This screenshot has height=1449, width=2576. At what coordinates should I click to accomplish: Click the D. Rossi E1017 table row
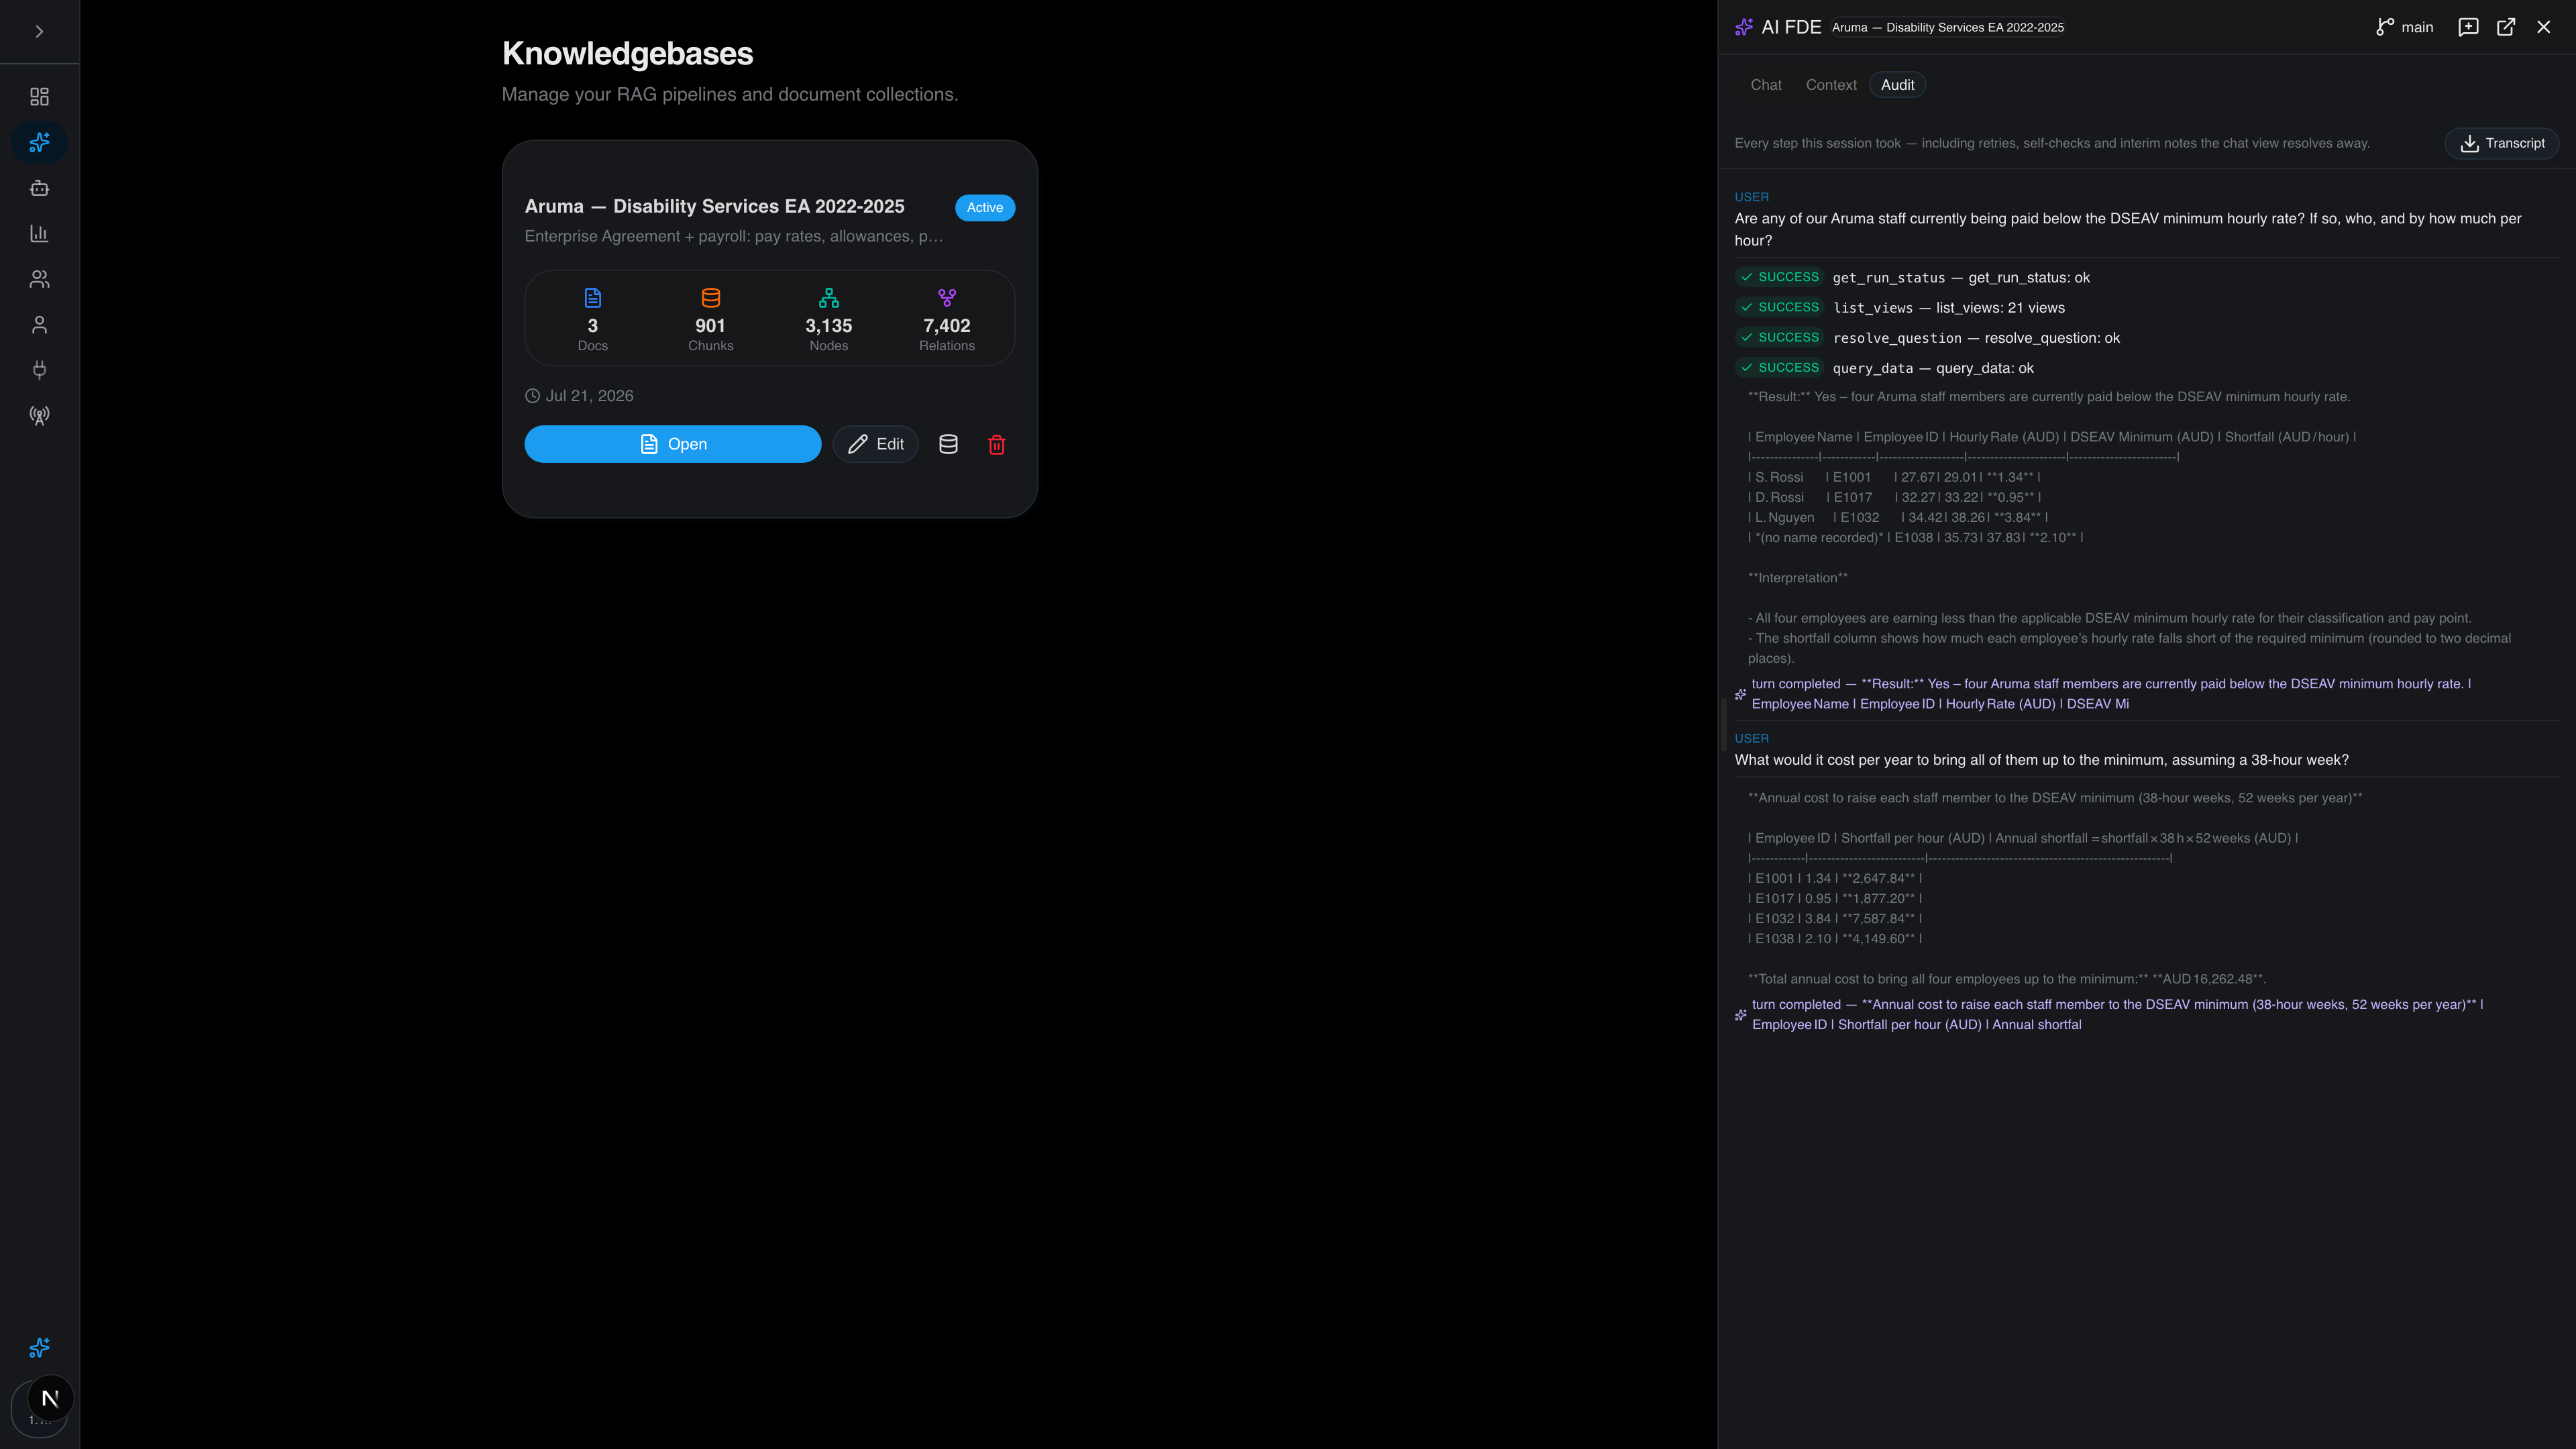1894,497
